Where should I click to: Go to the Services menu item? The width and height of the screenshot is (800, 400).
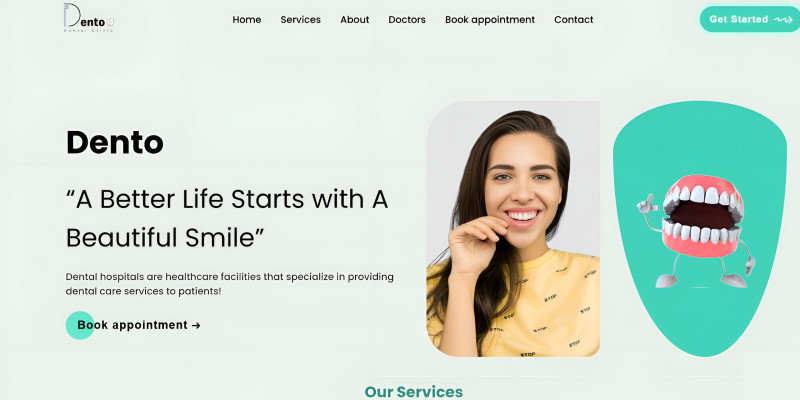coord(301,20)
